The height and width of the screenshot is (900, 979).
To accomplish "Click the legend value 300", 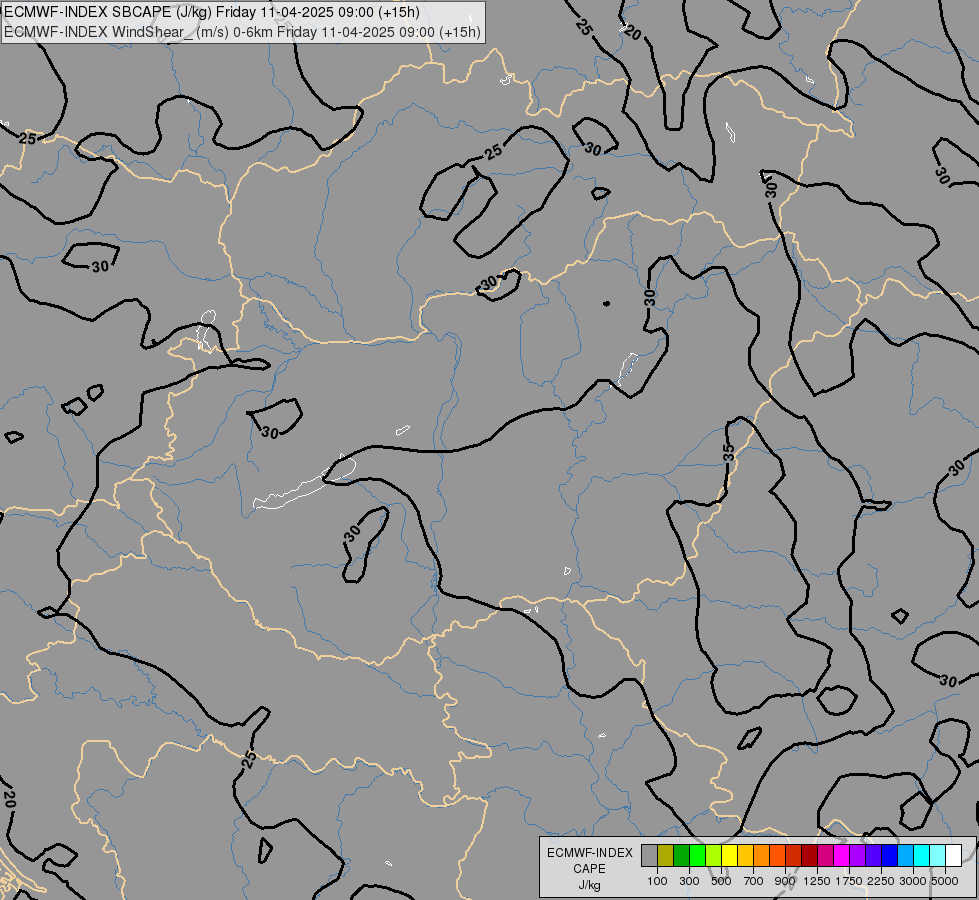I will [x=689, y=881].
